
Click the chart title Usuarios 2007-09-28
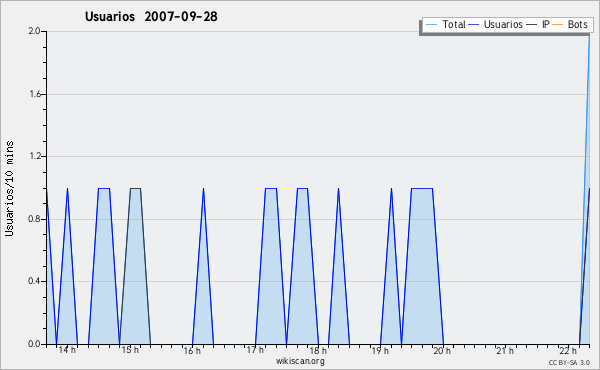coord(151,16)
